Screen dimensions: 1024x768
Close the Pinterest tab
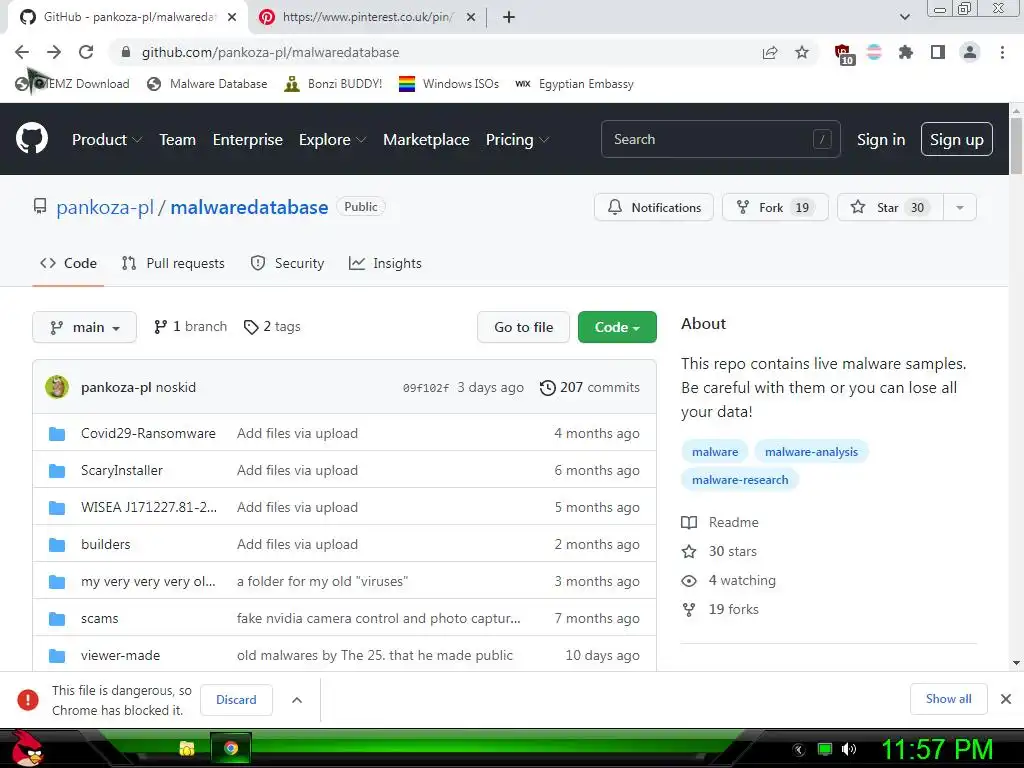click(x=471, y=18)
